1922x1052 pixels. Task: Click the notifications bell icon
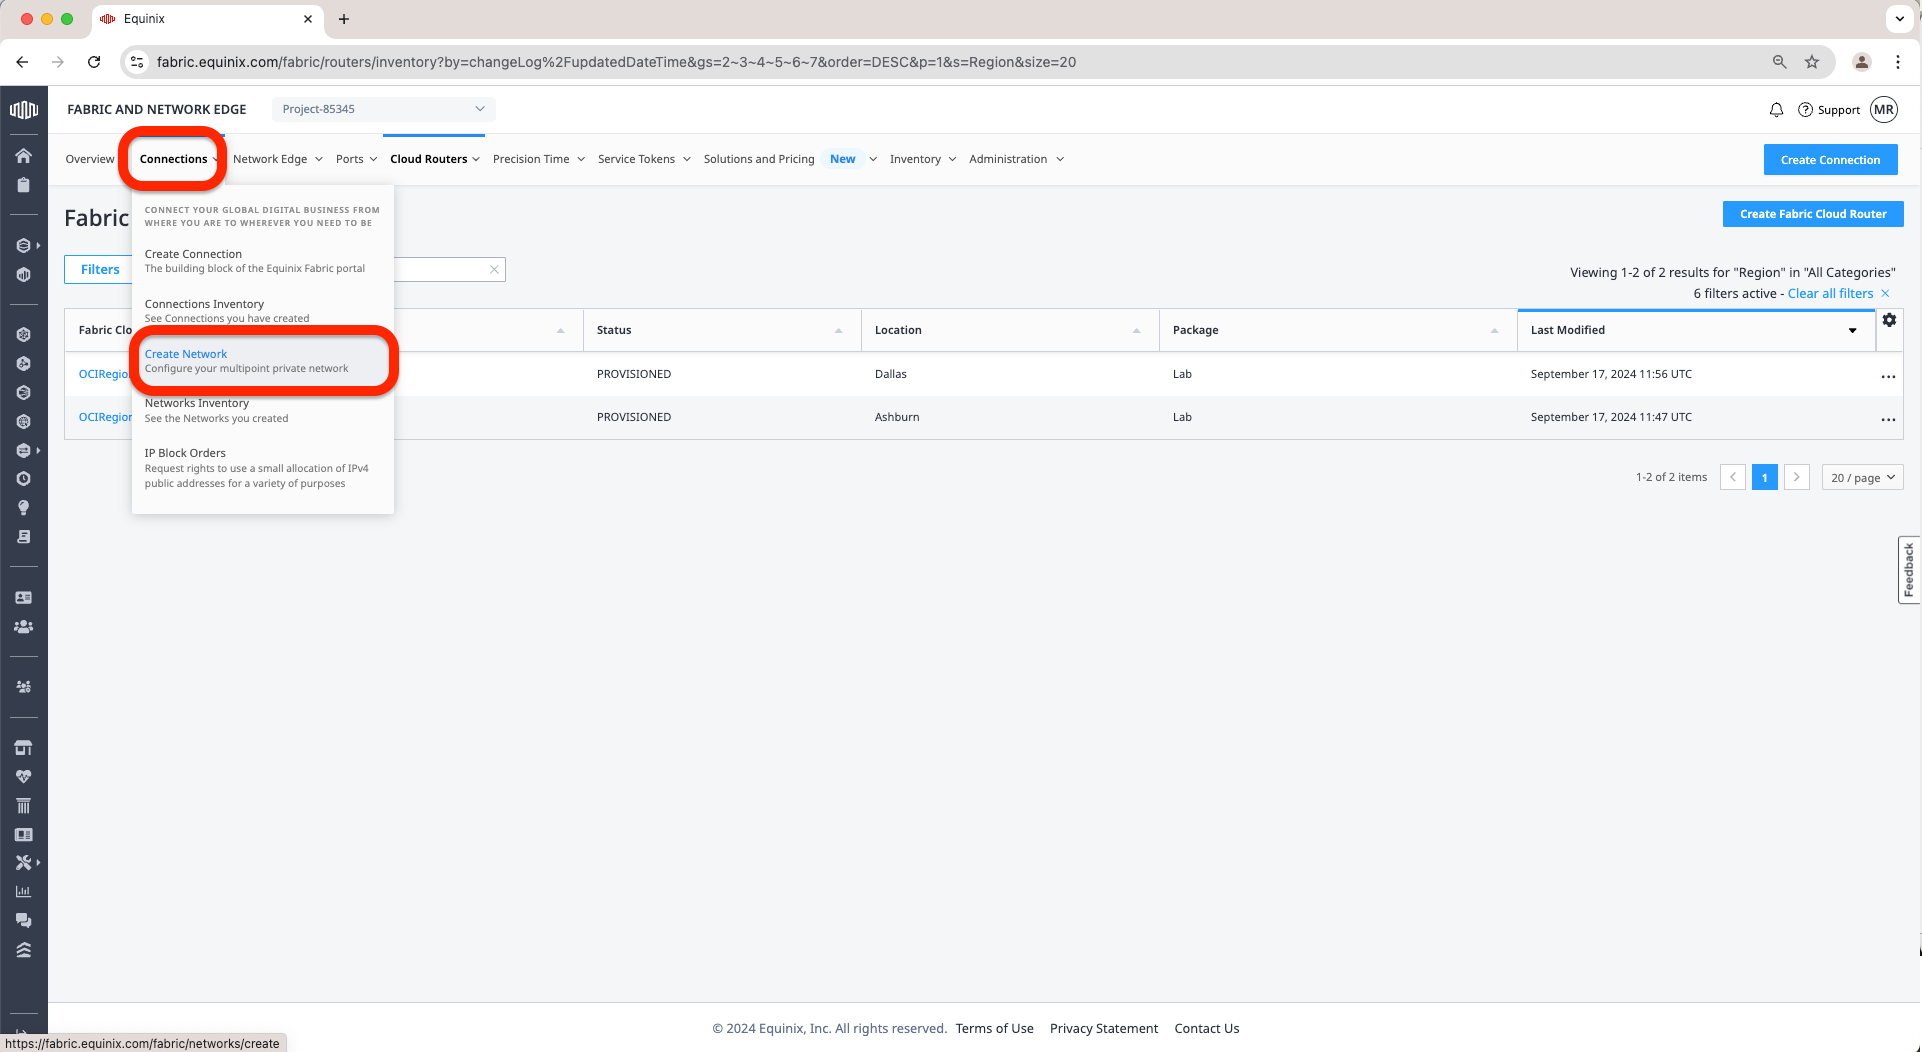pos(1776,110)
